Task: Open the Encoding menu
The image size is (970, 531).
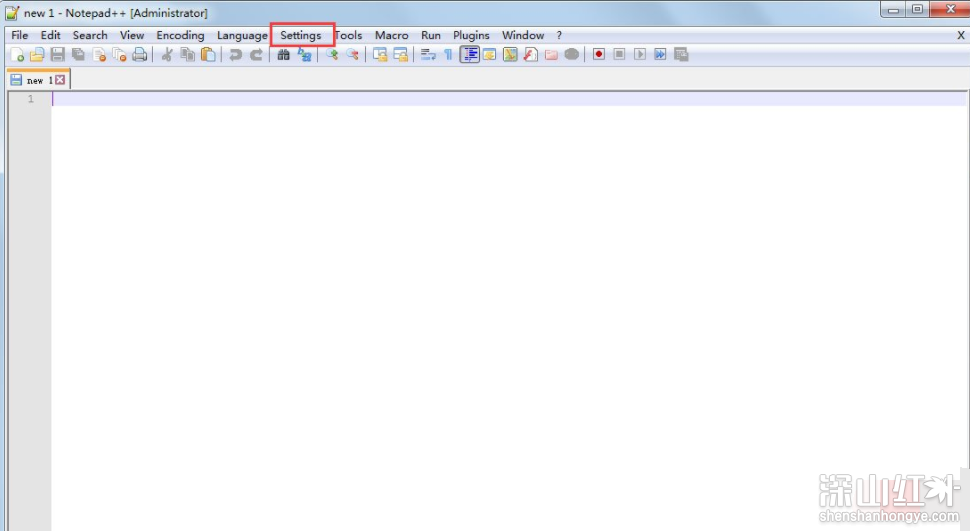Action: point(180,35)
